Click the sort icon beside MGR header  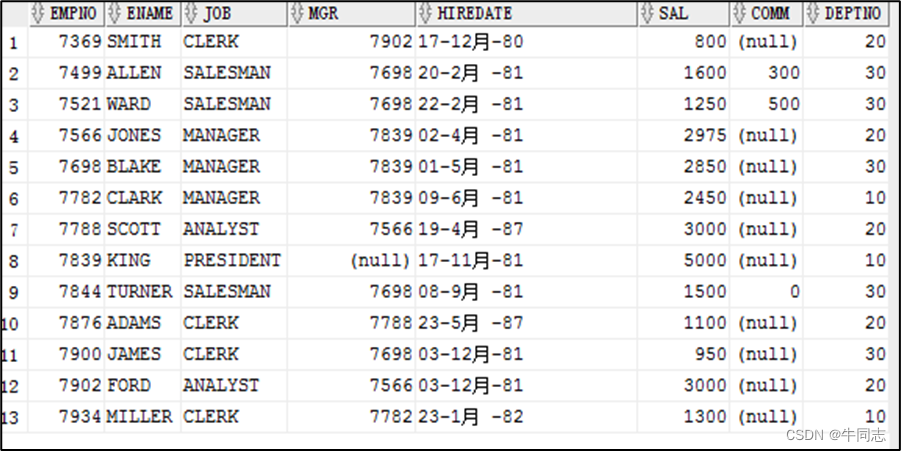298,14
